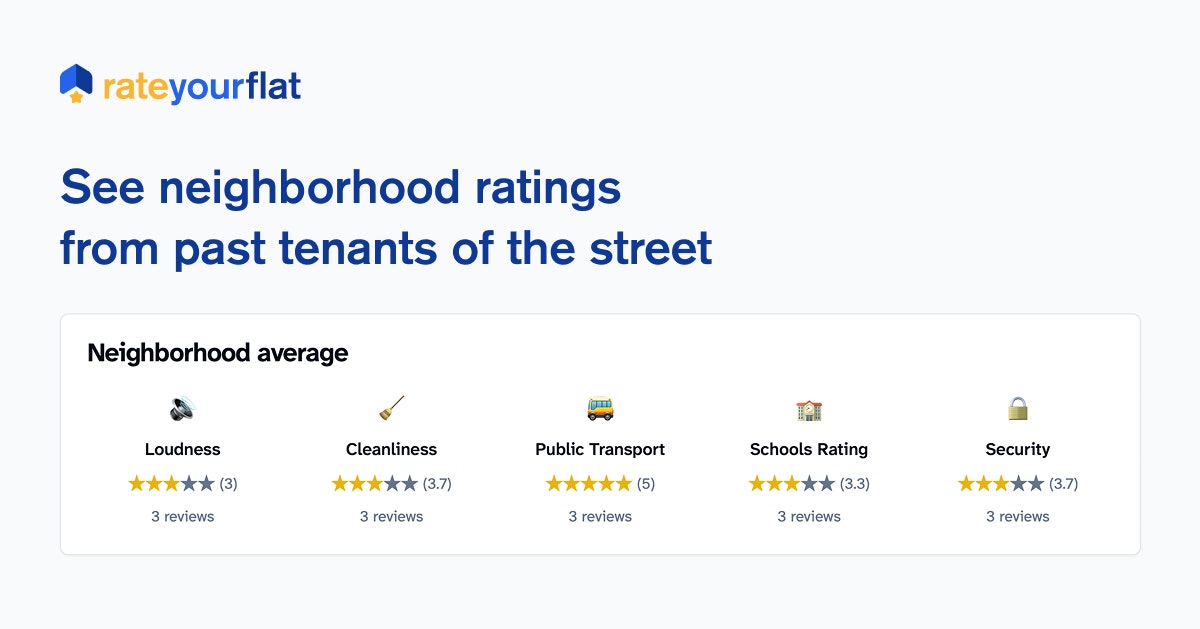Click the Schools Rating stars
The width and height of the screenshot is (1200, 629).
pos(792,484)
